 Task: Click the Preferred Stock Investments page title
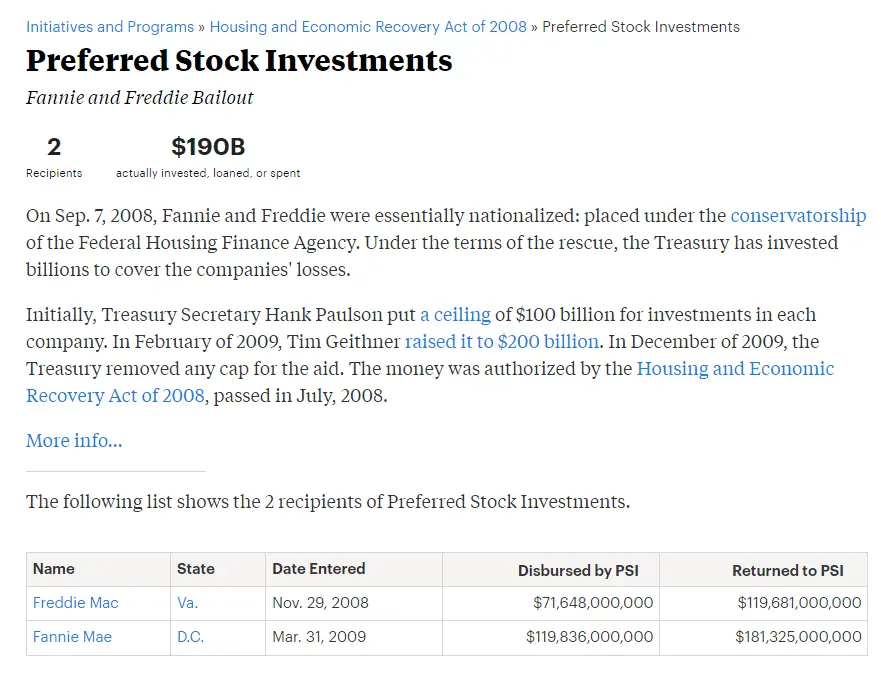[239, 60]
